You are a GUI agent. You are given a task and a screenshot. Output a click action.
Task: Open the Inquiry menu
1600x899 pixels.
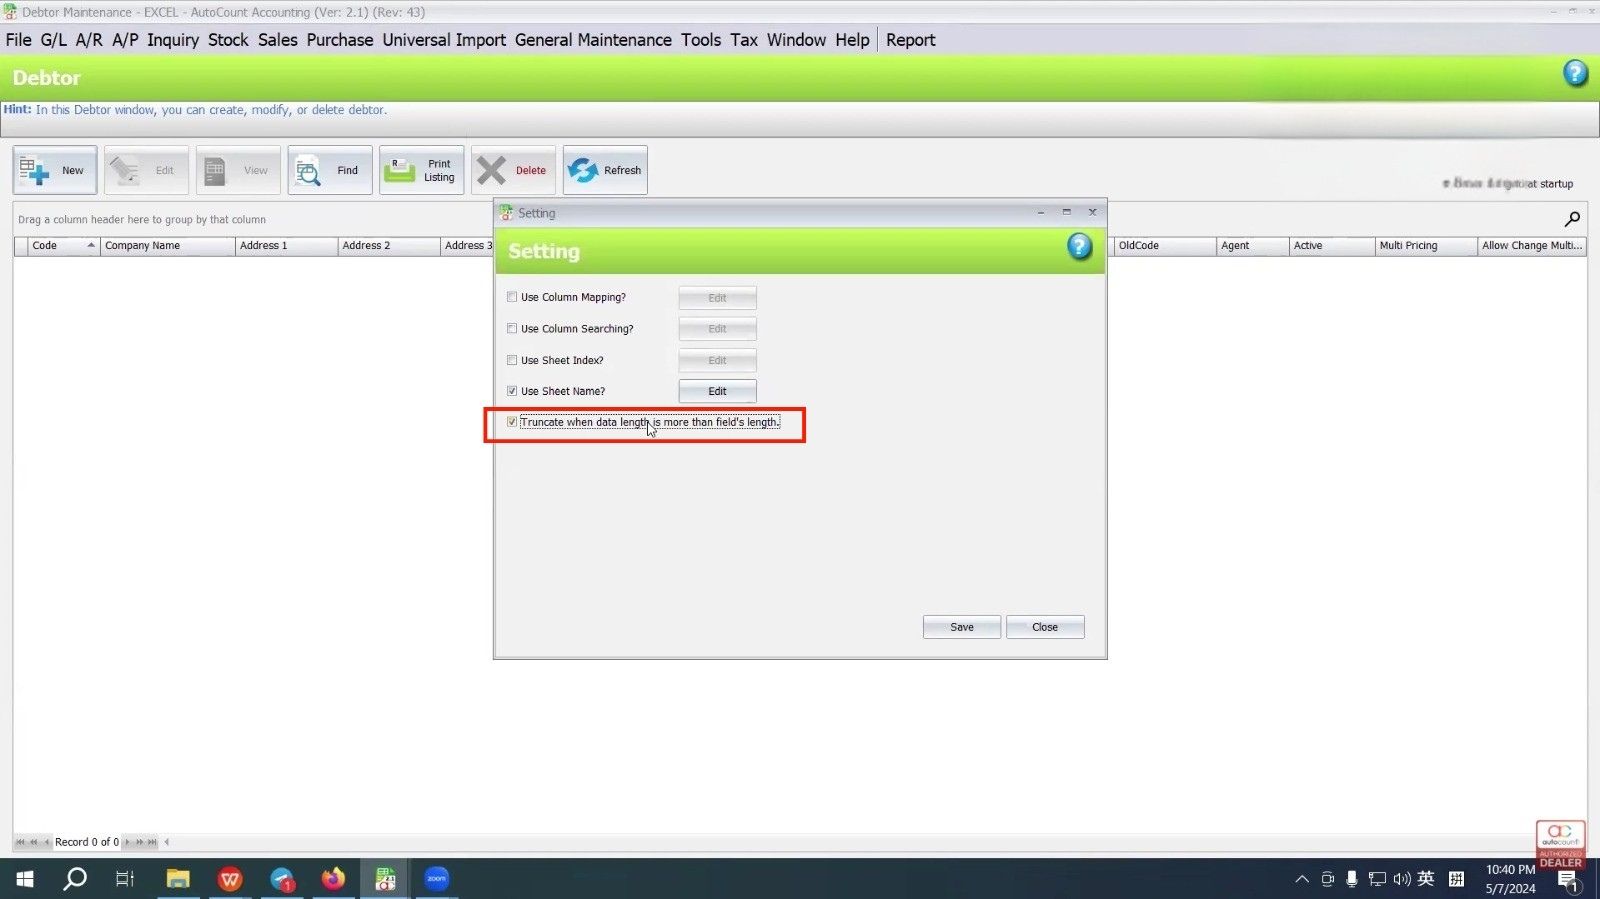click(173, 40)
